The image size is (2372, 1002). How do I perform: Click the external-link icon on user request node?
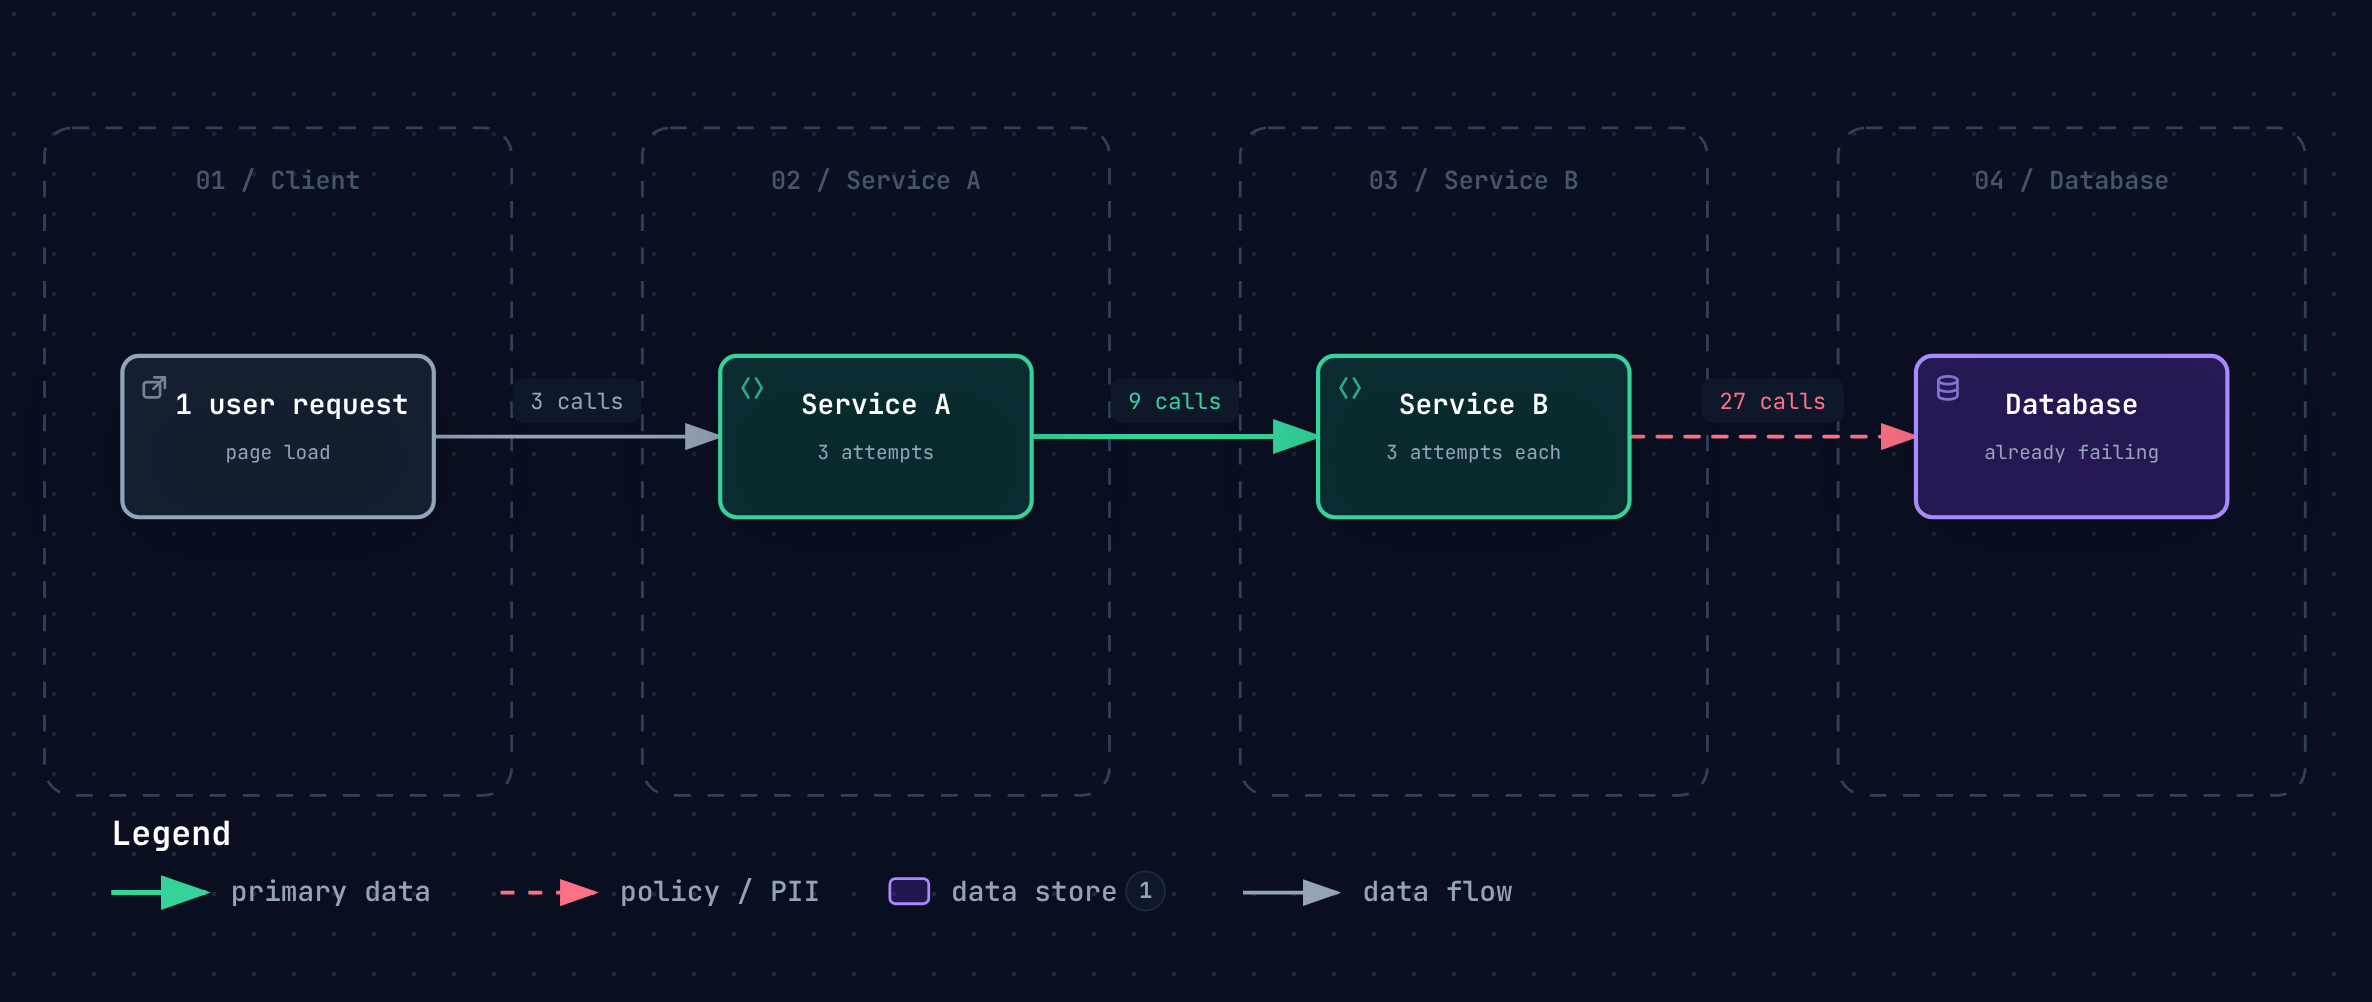[x=154, y=388]
